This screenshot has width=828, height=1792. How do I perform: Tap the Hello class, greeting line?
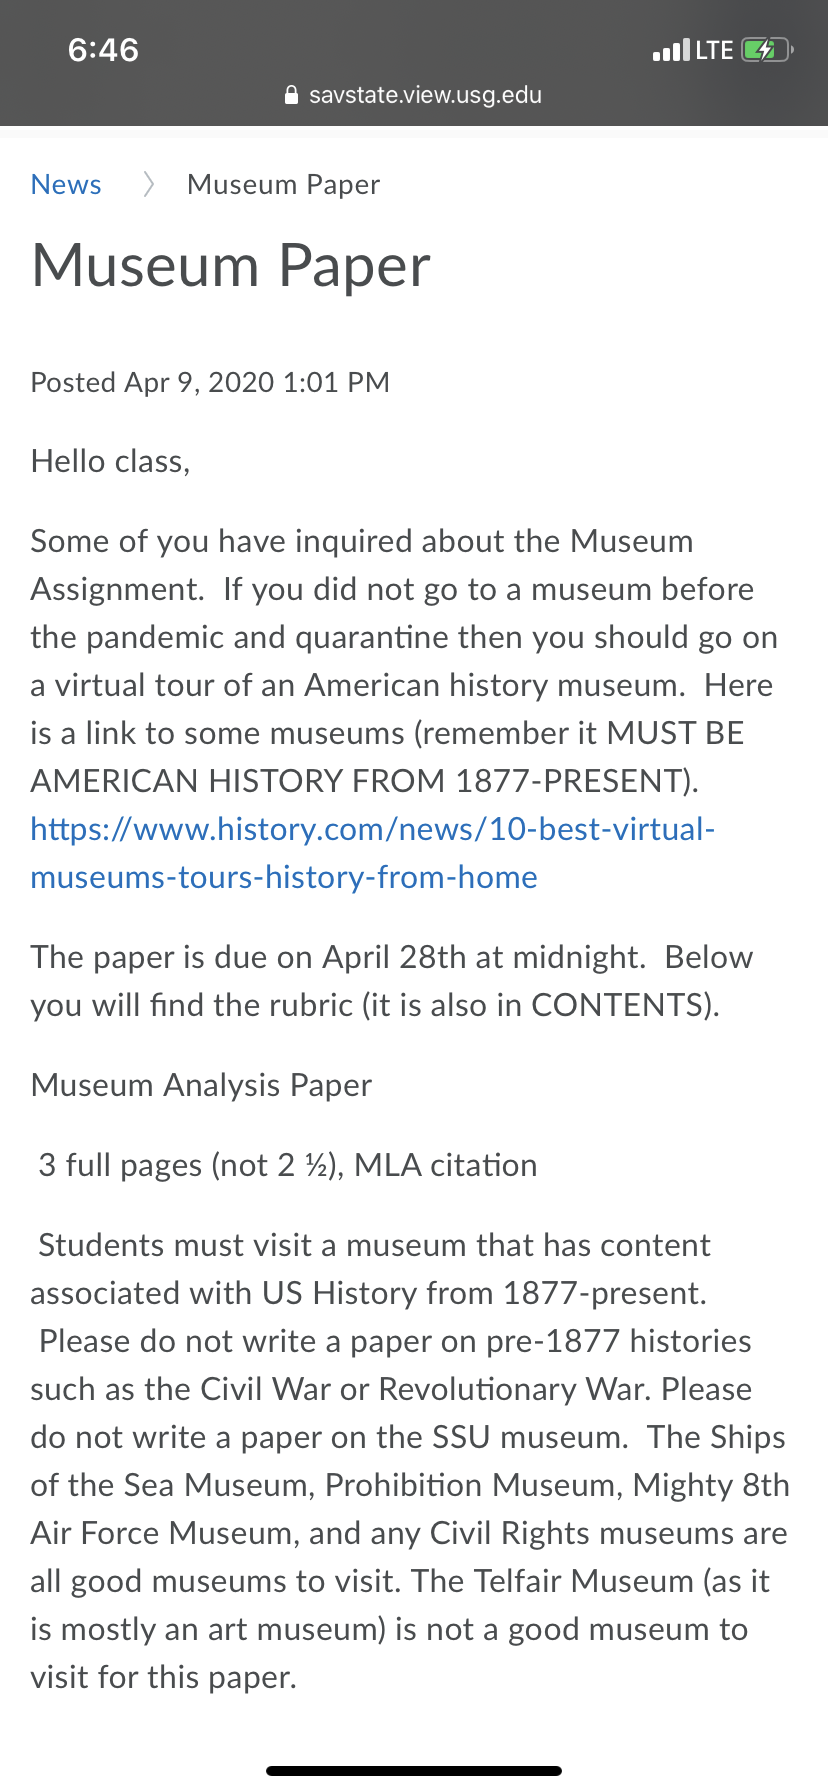110,461
